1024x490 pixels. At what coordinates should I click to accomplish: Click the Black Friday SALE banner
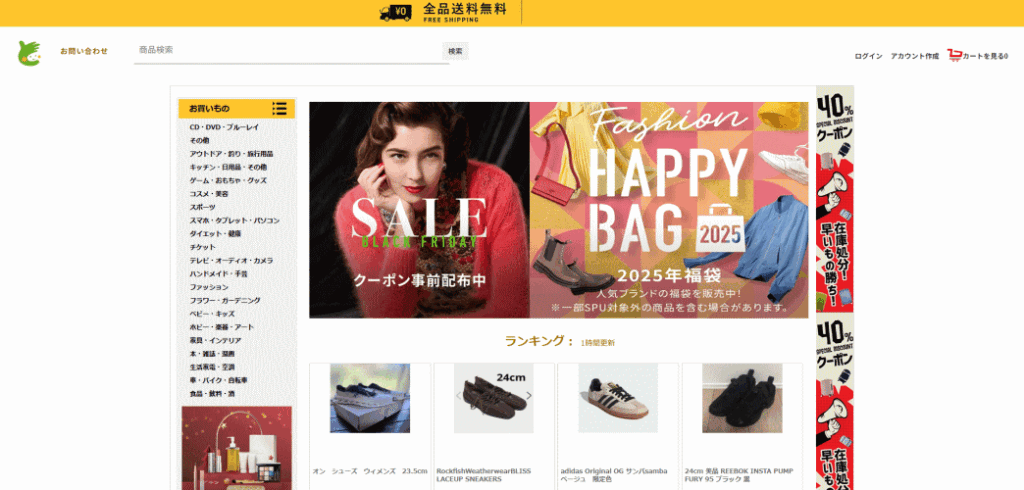coord(419,210)
